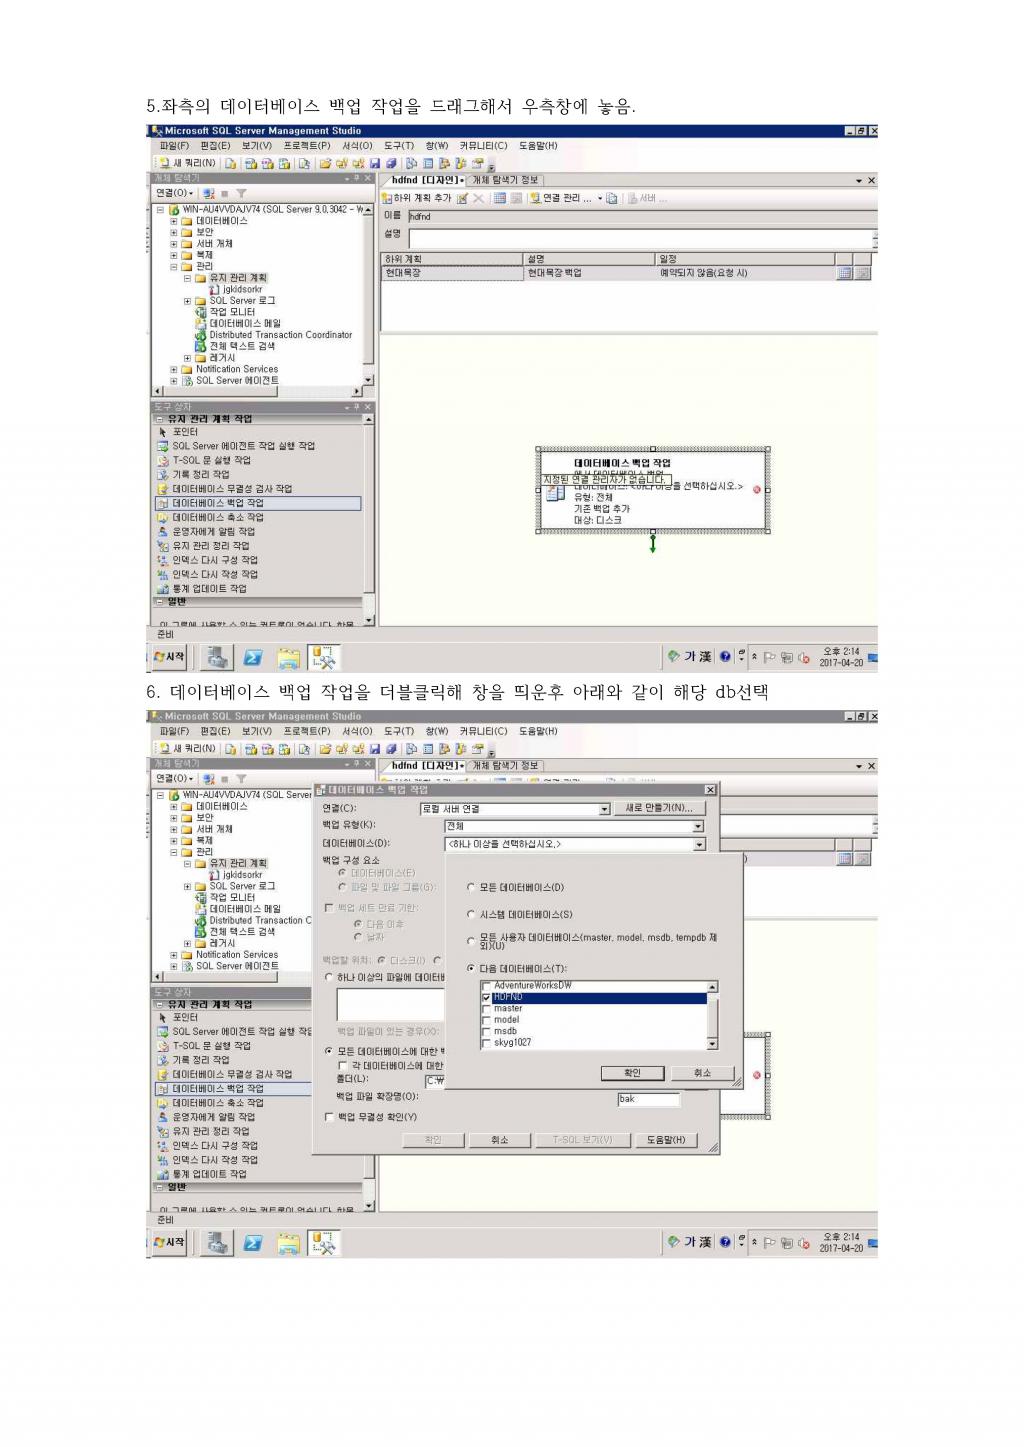Click the SQL Server Agent job task icon in the upper screenshot

163,446
